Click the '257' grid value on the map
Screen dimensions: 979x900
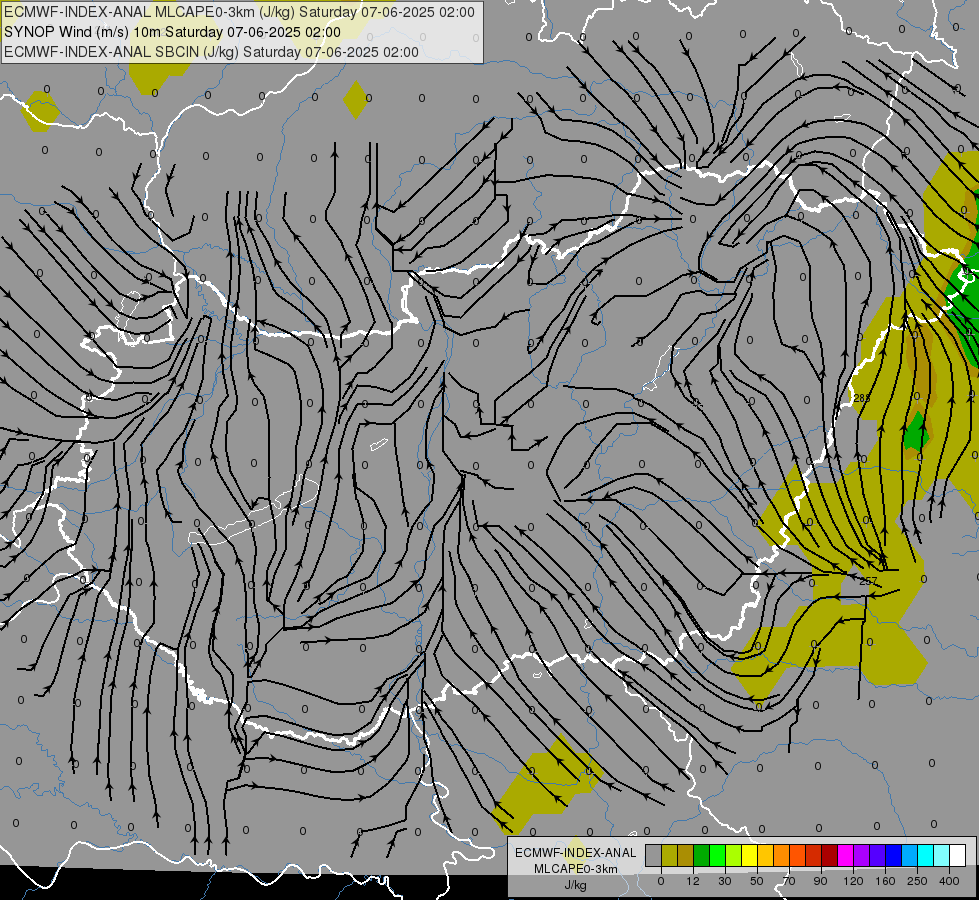point(868,581)
